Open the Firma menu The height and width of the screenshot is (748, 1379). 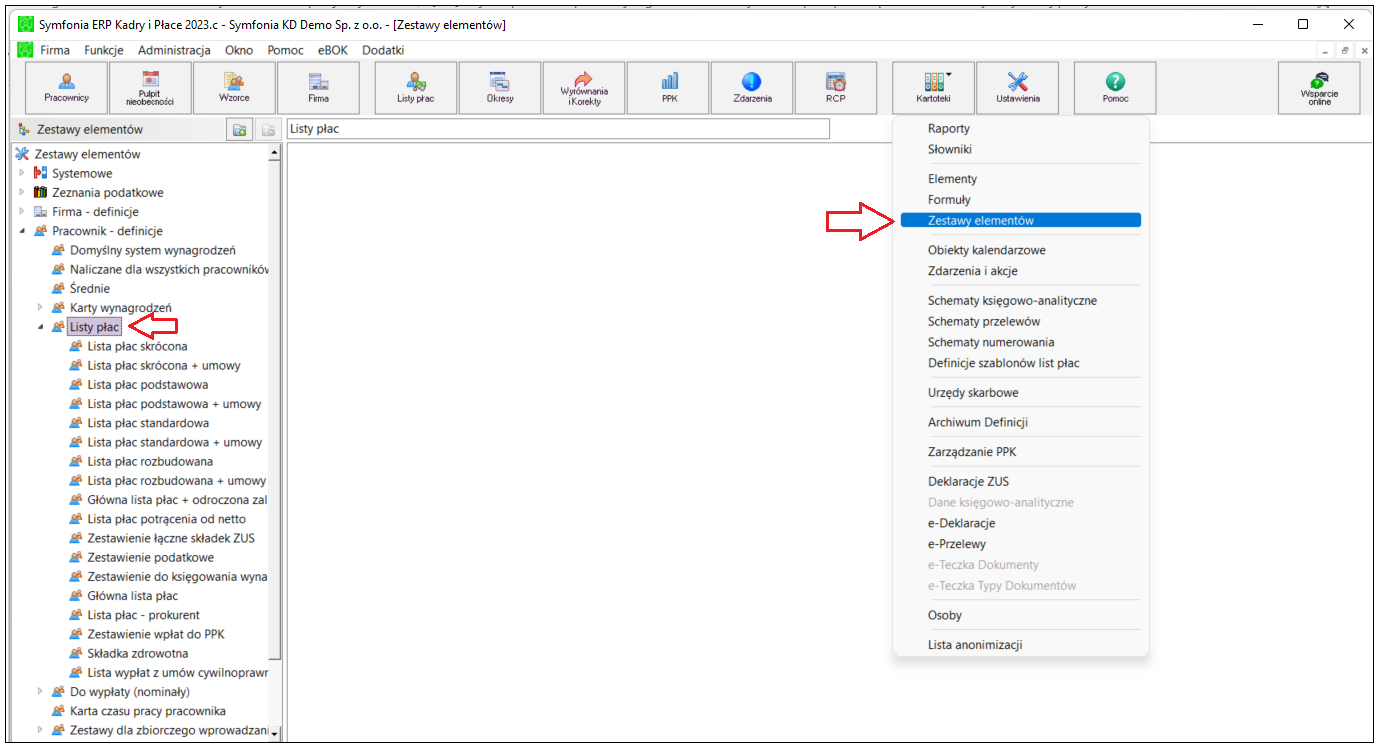click(55, 50)
